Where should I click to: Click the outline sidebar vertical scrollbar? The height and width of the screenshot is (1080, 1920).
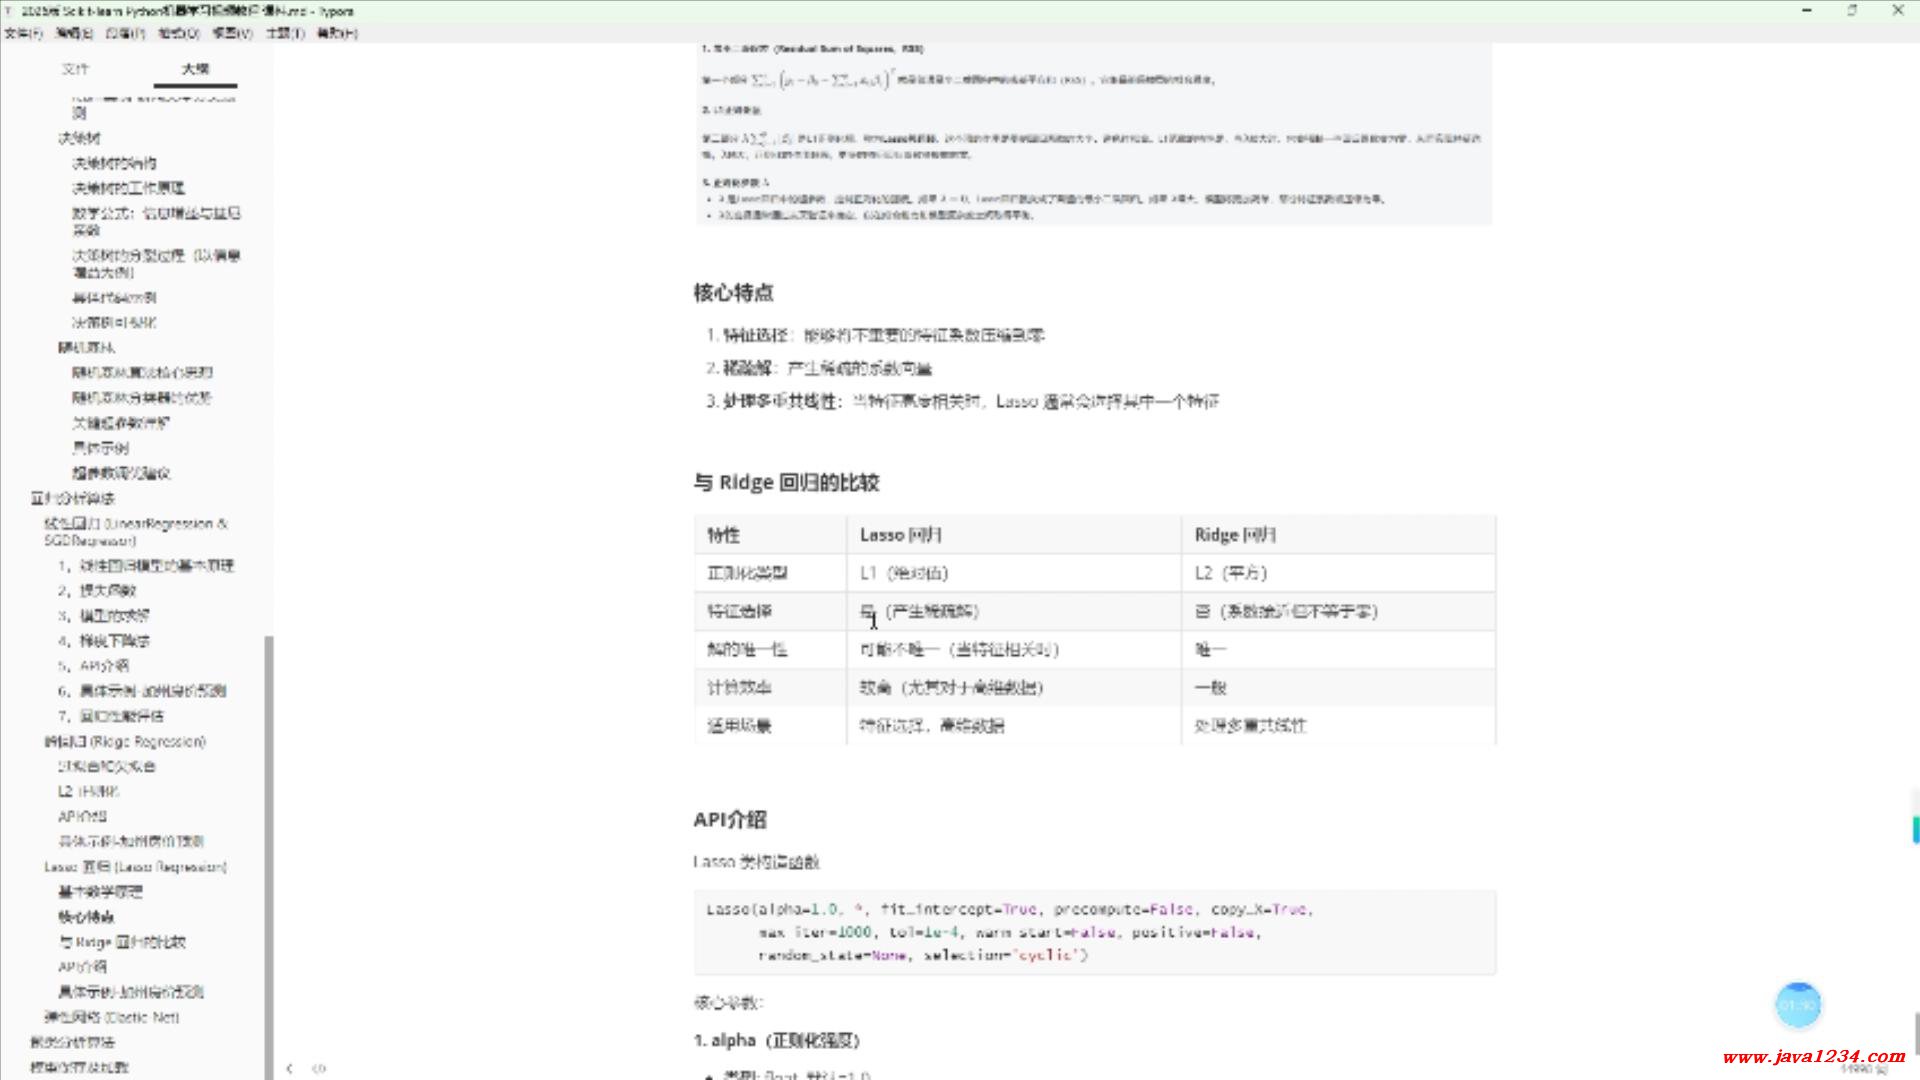[268, 850]
